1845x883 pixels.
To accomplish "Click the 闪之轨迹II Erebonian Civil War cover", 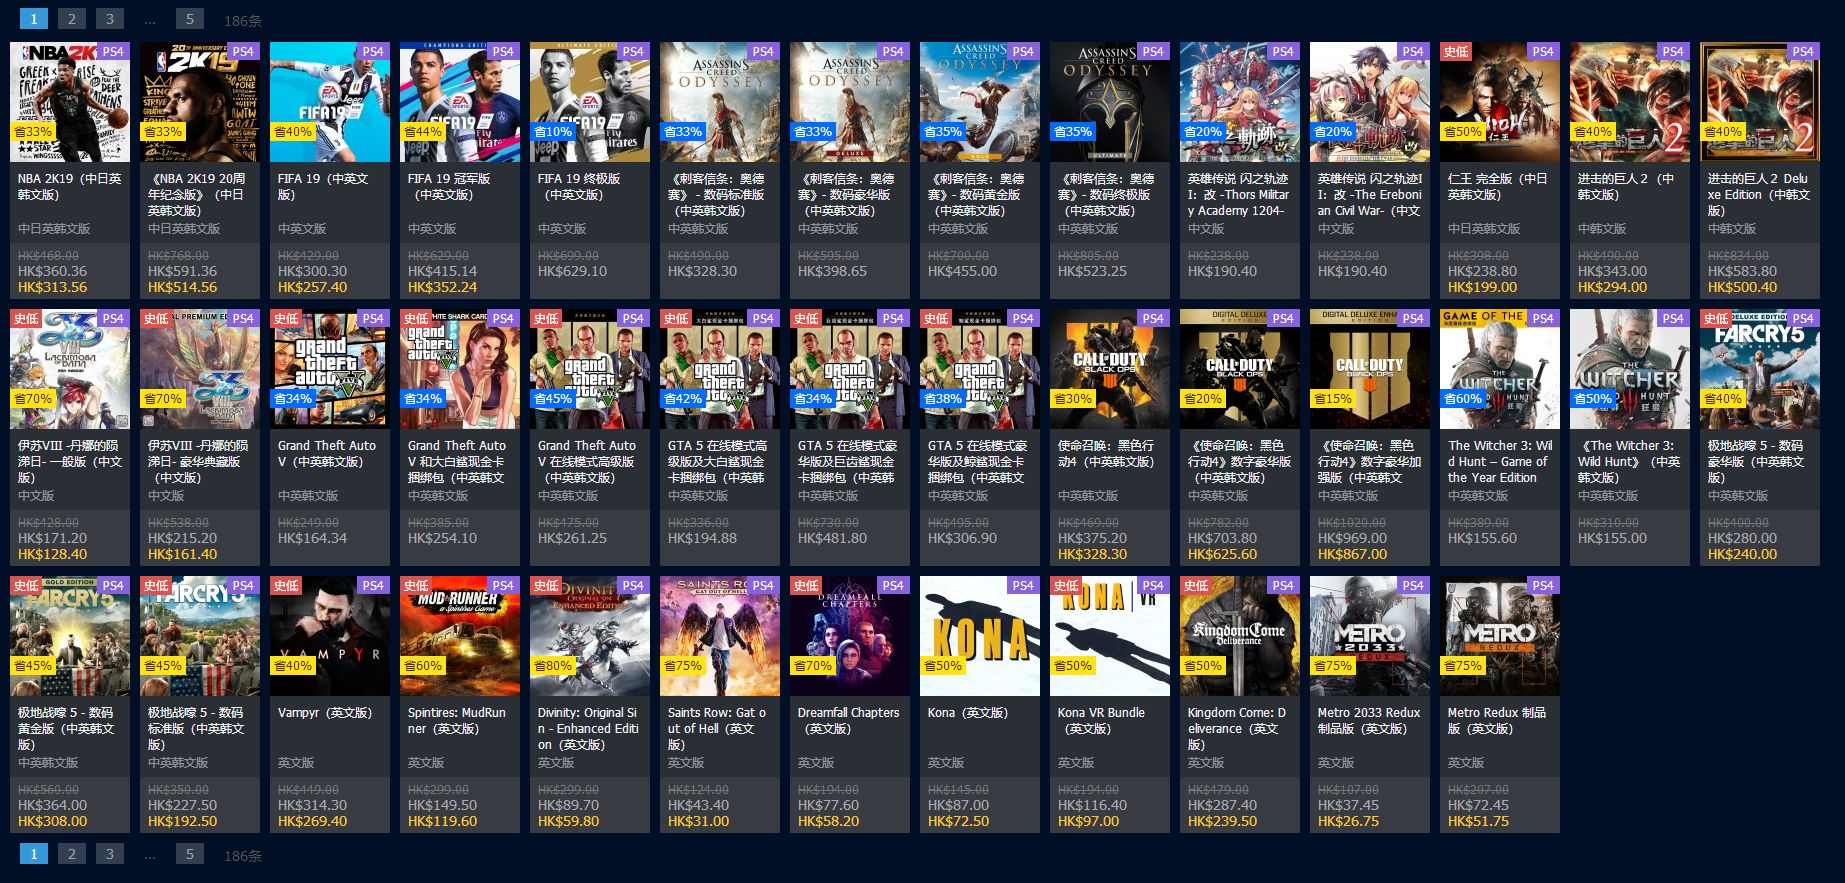I will (1370, 102).
